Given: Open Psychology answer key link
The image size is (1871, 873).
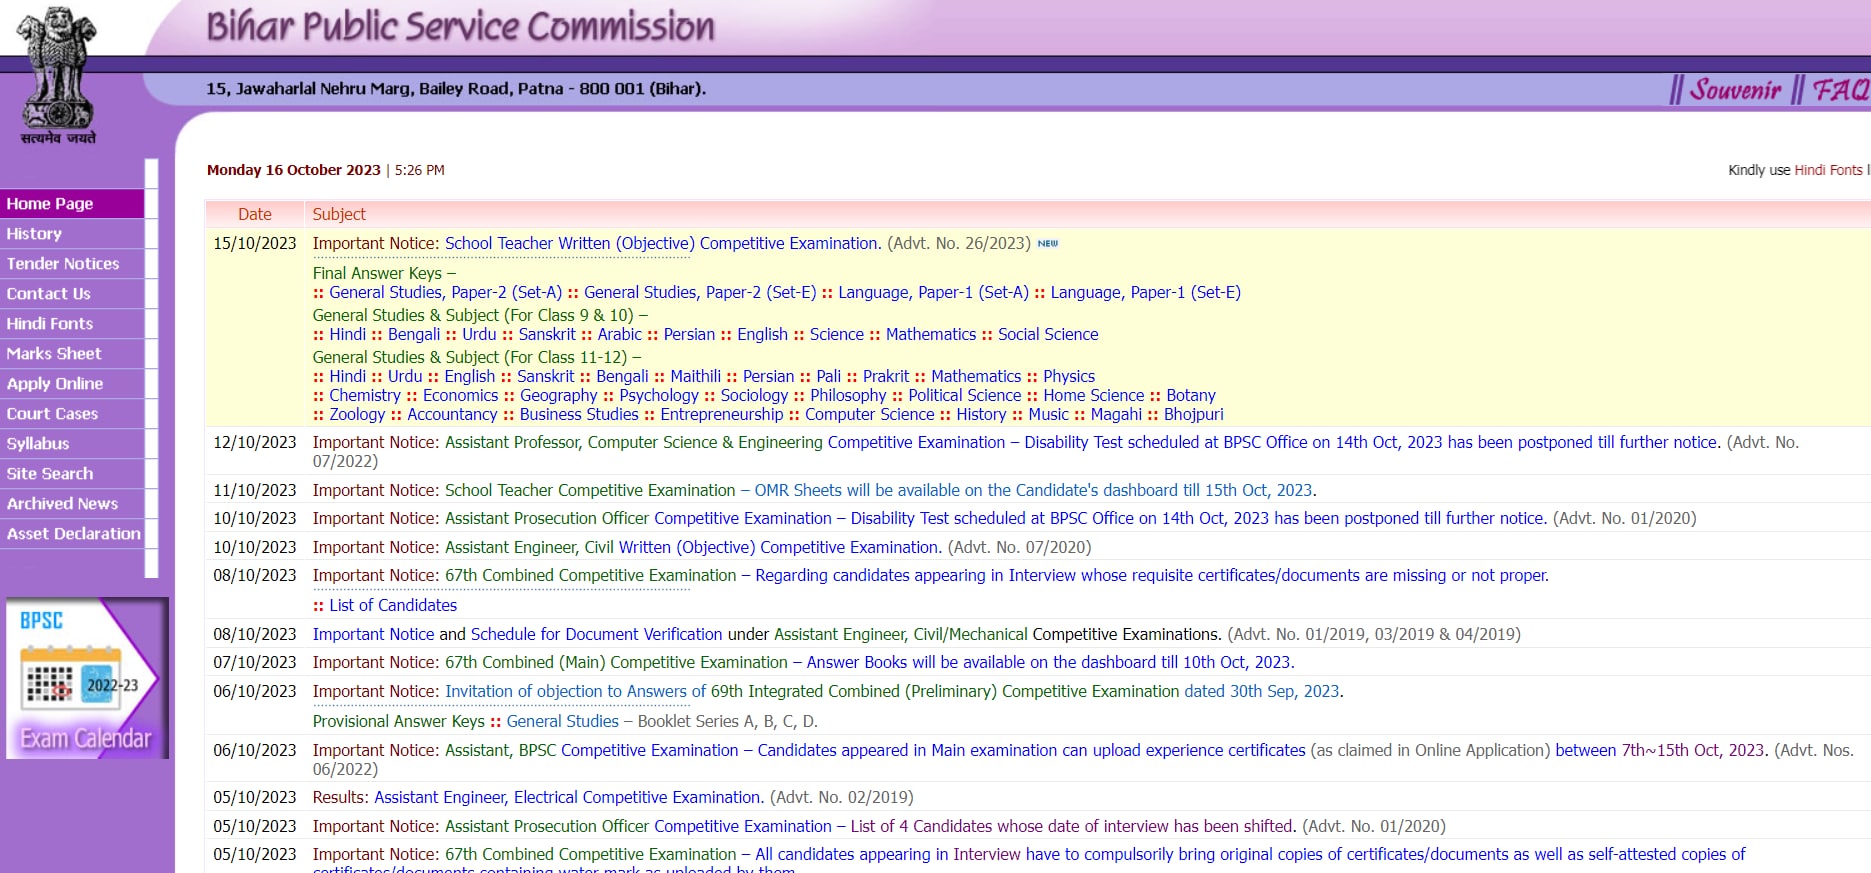Looking at the screenshot, I should 659,395.
